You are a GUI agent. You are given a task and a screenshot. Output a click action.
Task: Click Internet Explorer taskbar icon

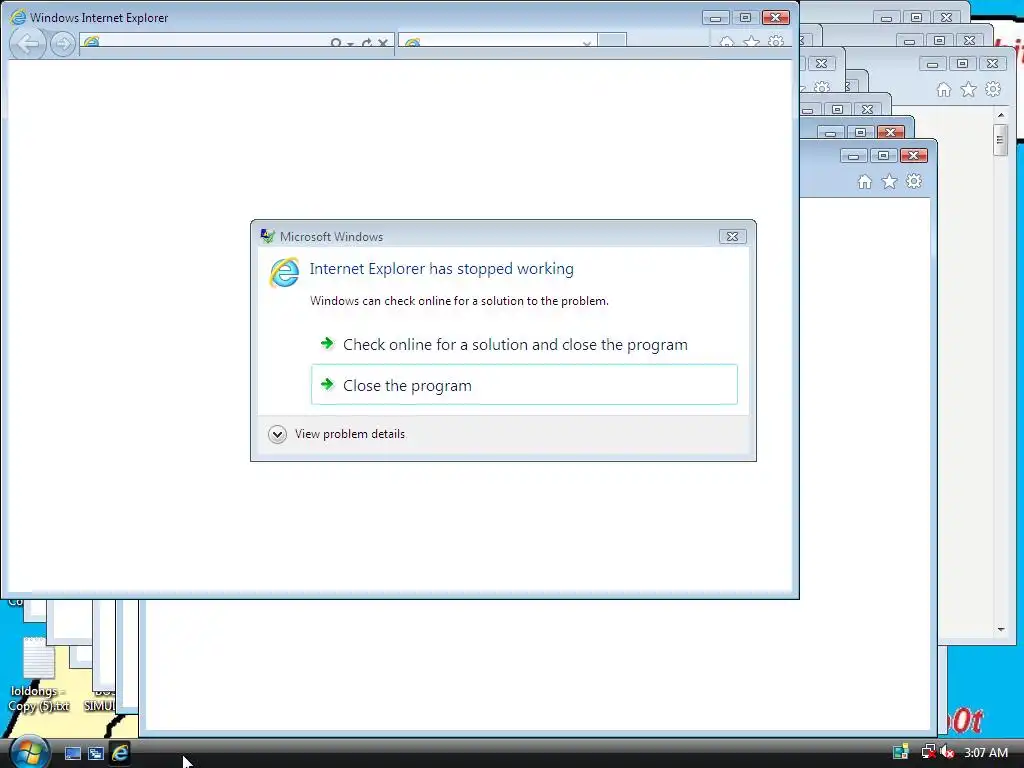pos(120,753)
